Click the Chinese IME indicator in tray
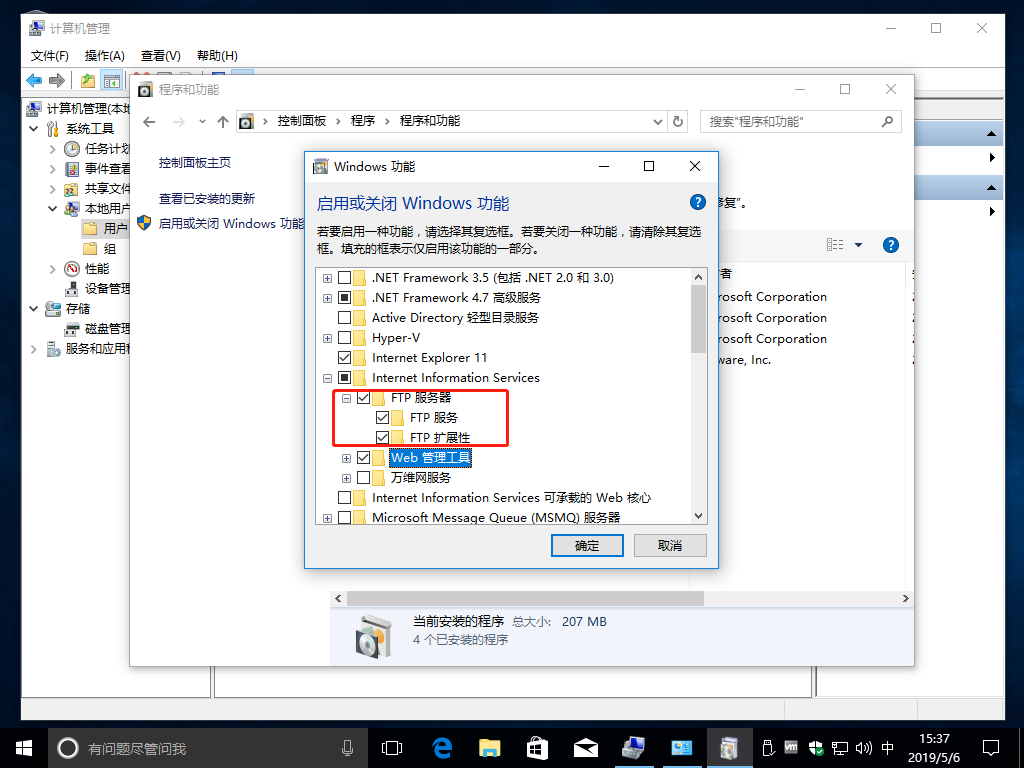 pos(888,748)
